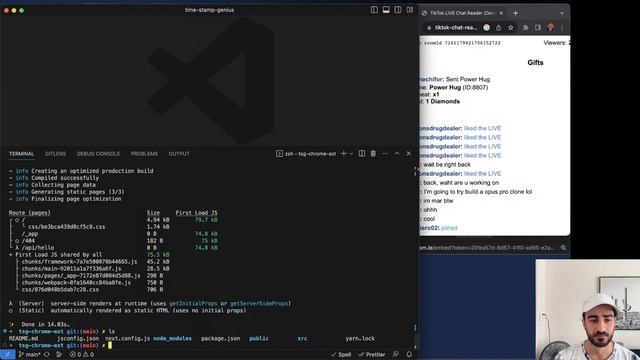This screenshot has width=640, height=360.
Task: Toggle VS Code bottom panel layout icon
Action: click(386, 10)
